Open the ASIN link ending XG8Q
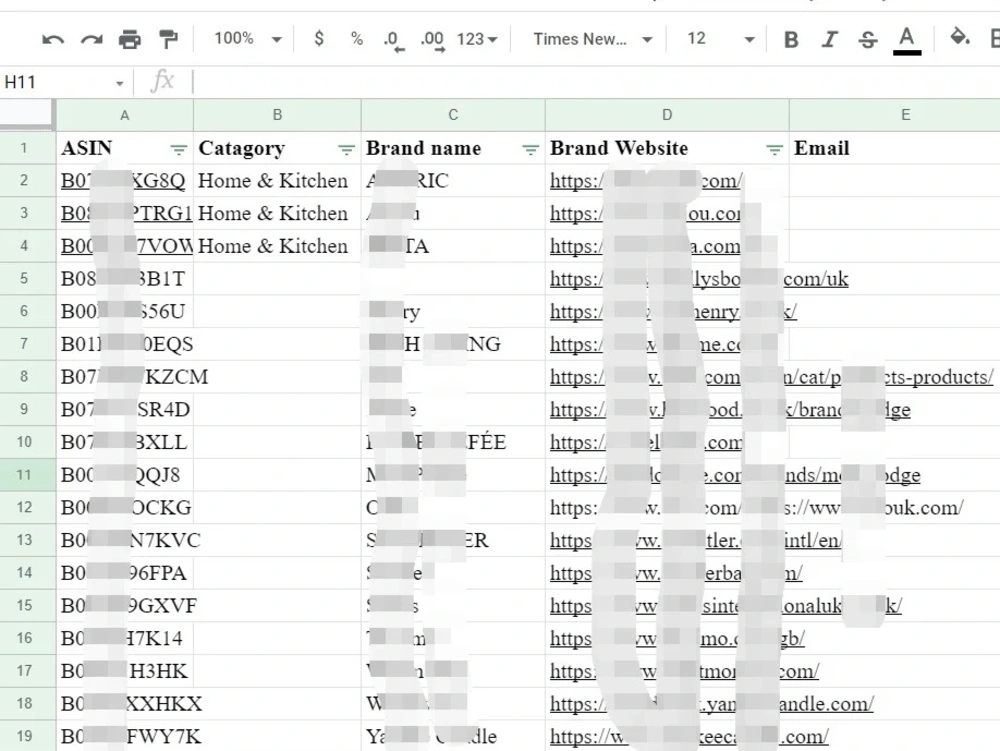Image resolution: width=1000 pixels, height=751 pixels. tap(123, 181)
